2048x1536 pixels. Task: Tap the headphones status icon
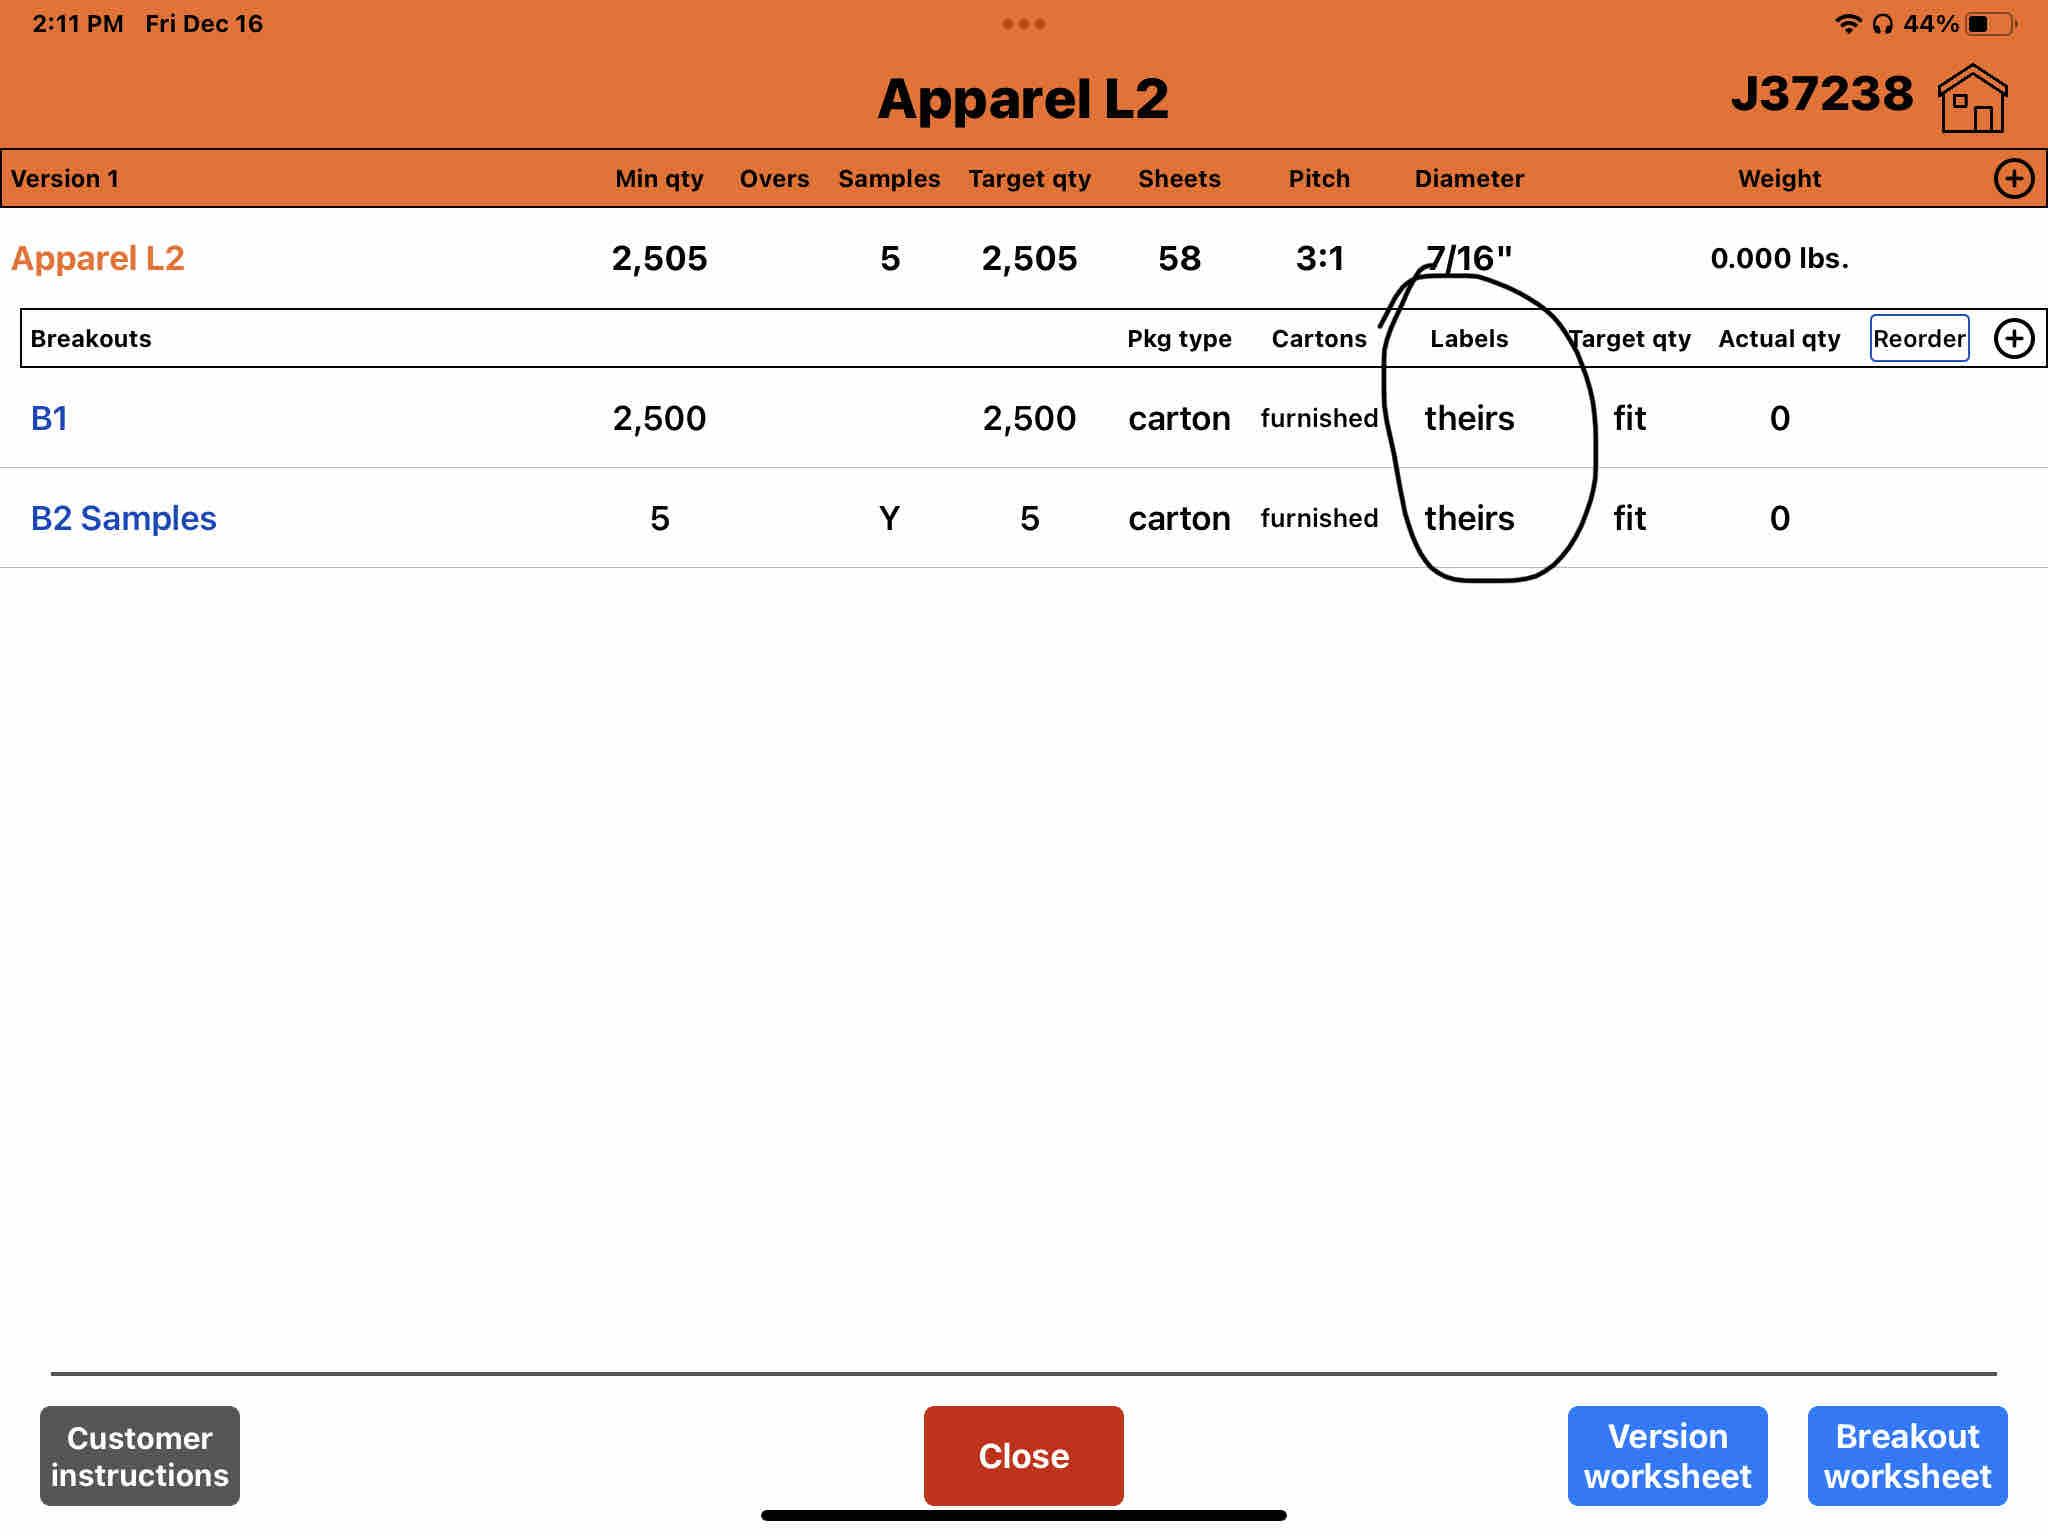1882,24
